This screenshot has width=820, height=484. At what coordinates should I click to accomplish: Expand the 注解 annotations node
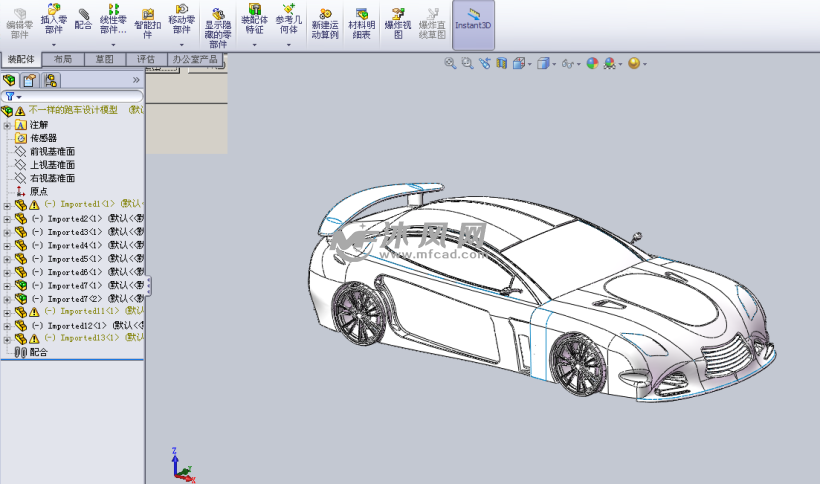(x=7, y=125)
